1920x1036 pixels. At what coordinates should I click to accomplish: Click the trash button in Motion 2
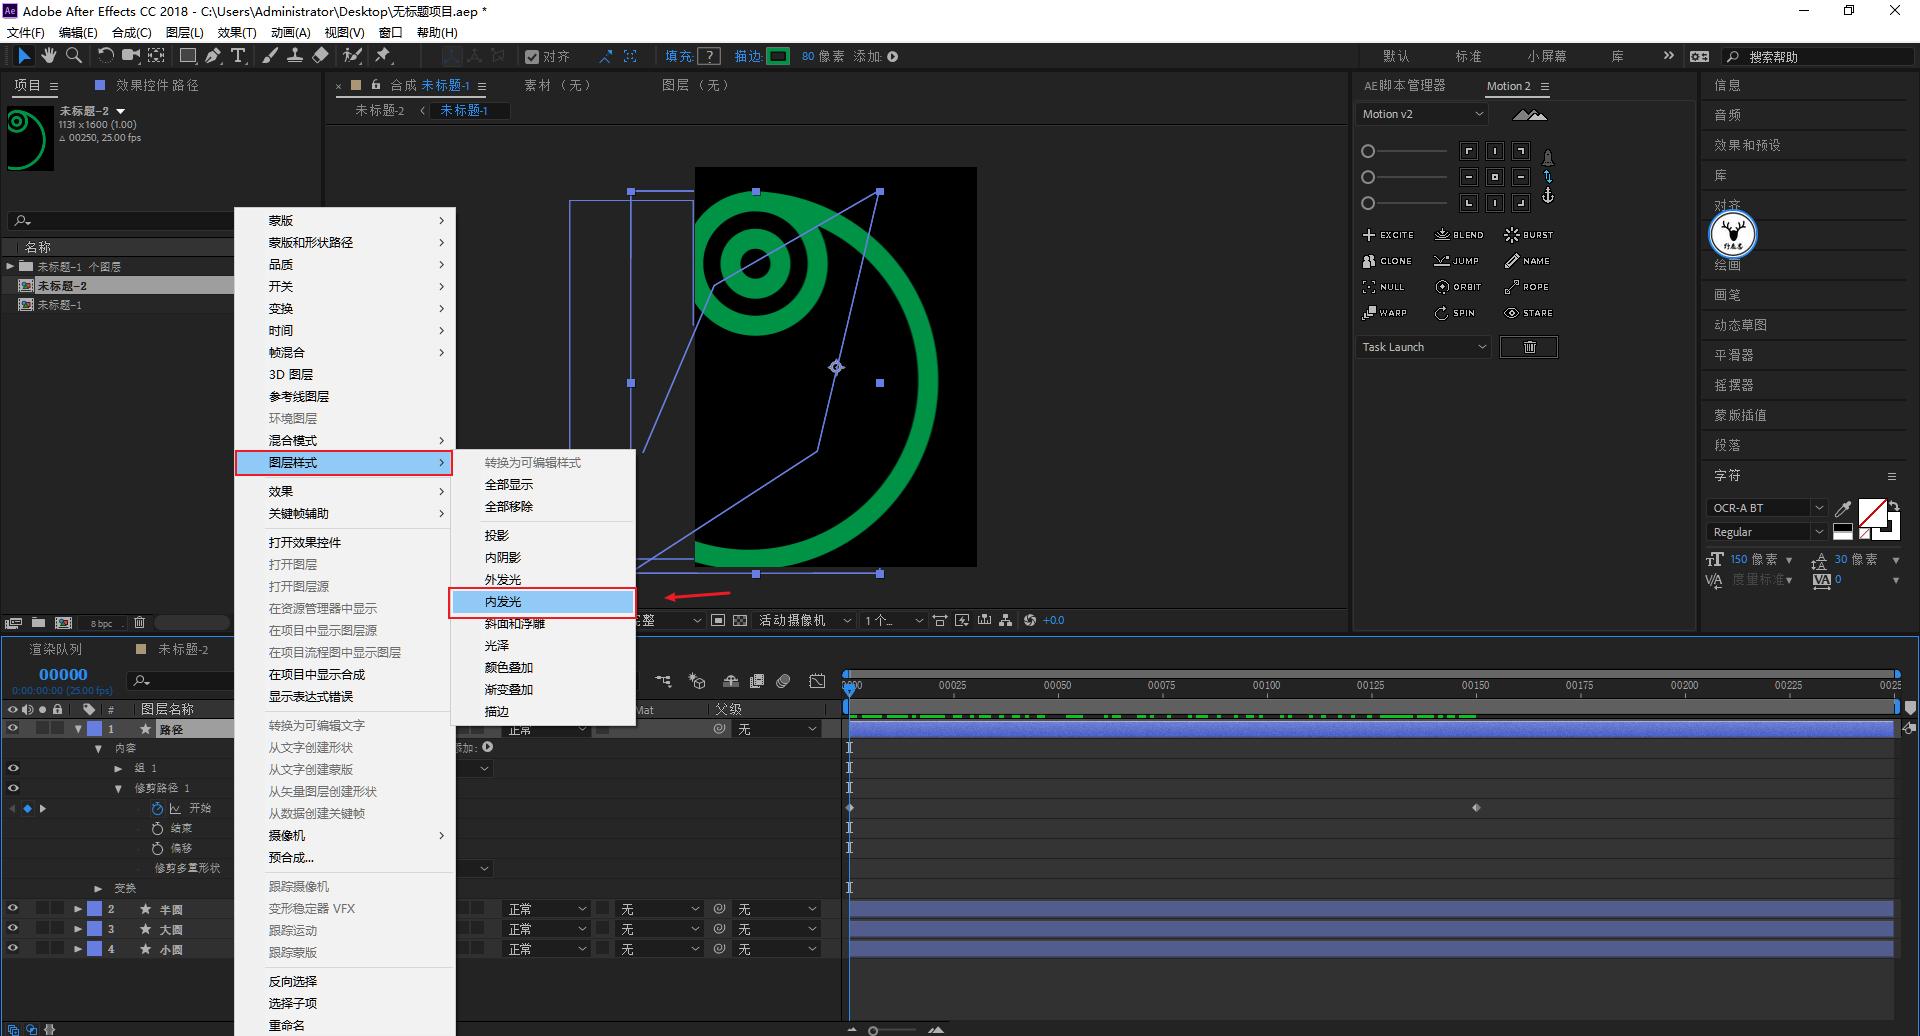[1528, 347]
